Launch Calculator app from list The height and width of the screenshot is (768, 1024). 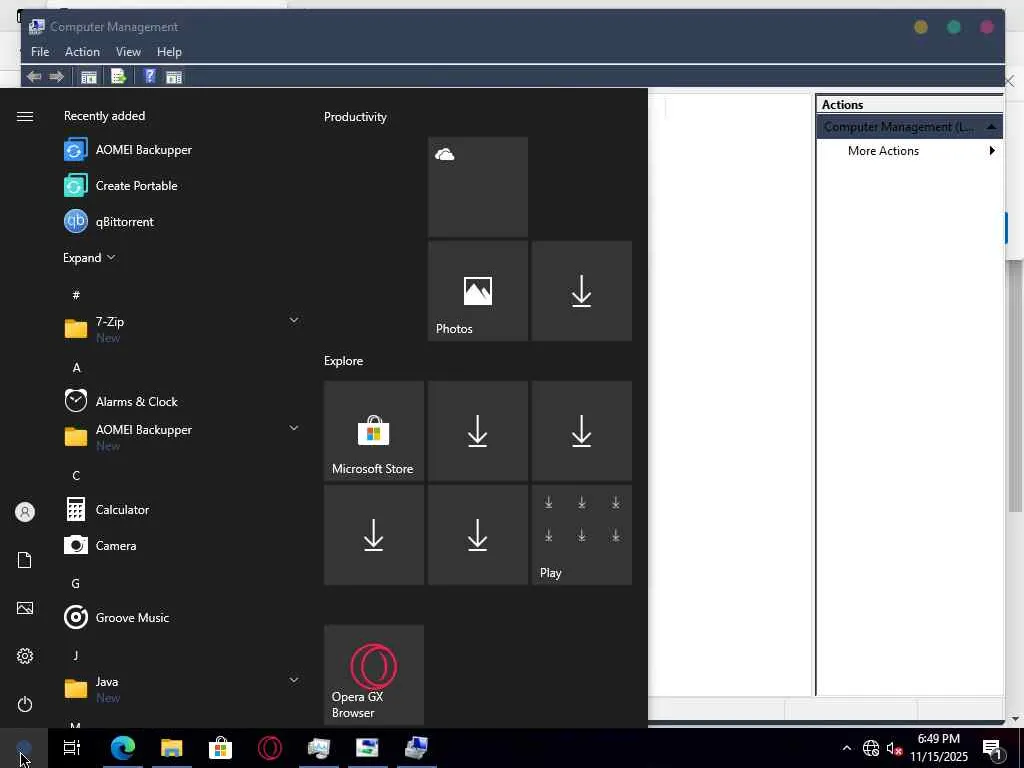point(106,509)
